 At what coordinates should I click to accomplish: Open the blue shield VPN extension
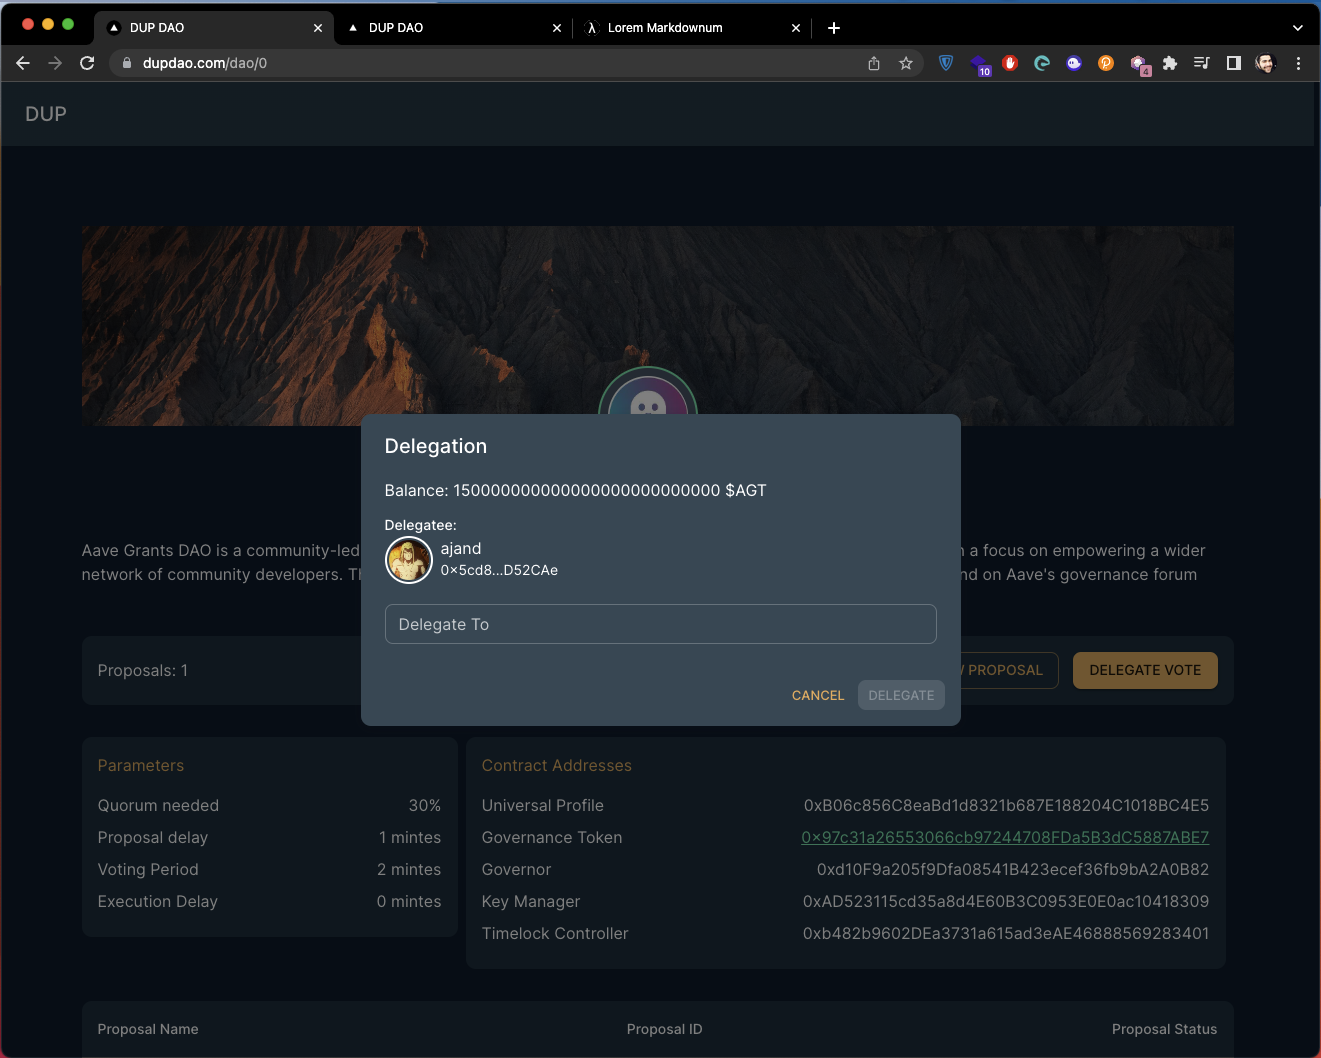(946, 63)
